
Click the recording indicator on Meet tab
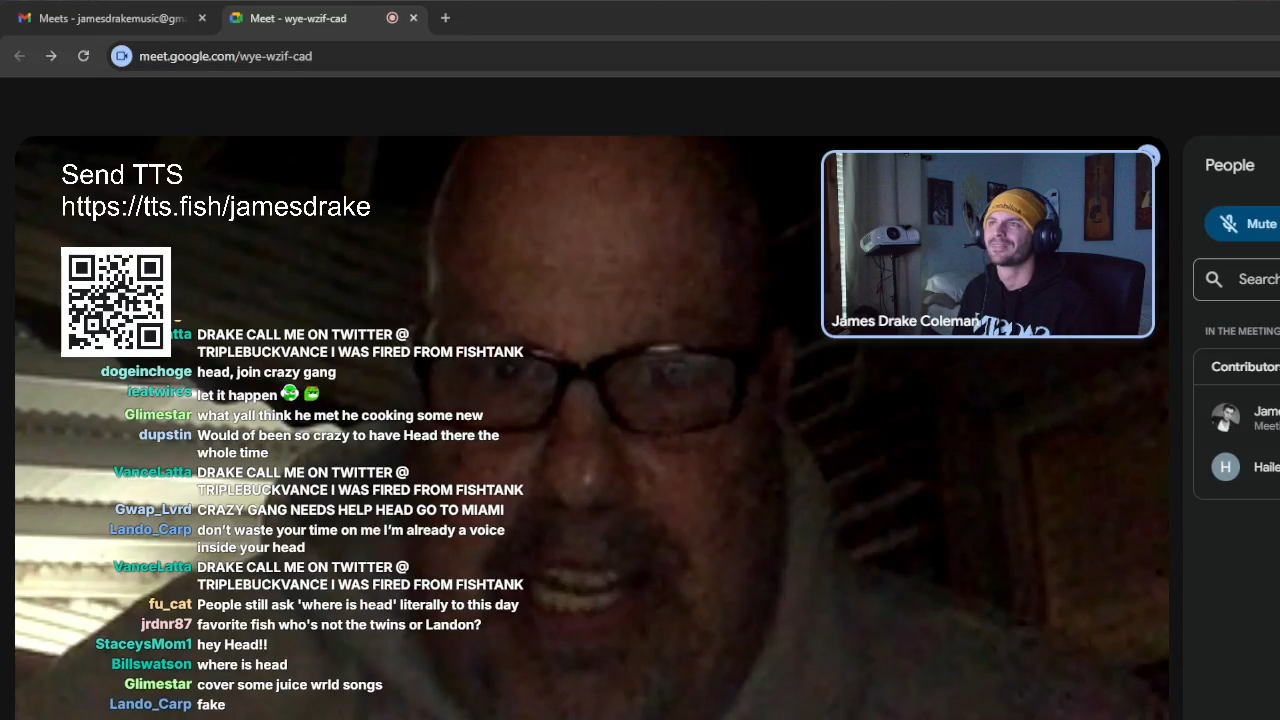pyautogui.click(x=392, y=18)
